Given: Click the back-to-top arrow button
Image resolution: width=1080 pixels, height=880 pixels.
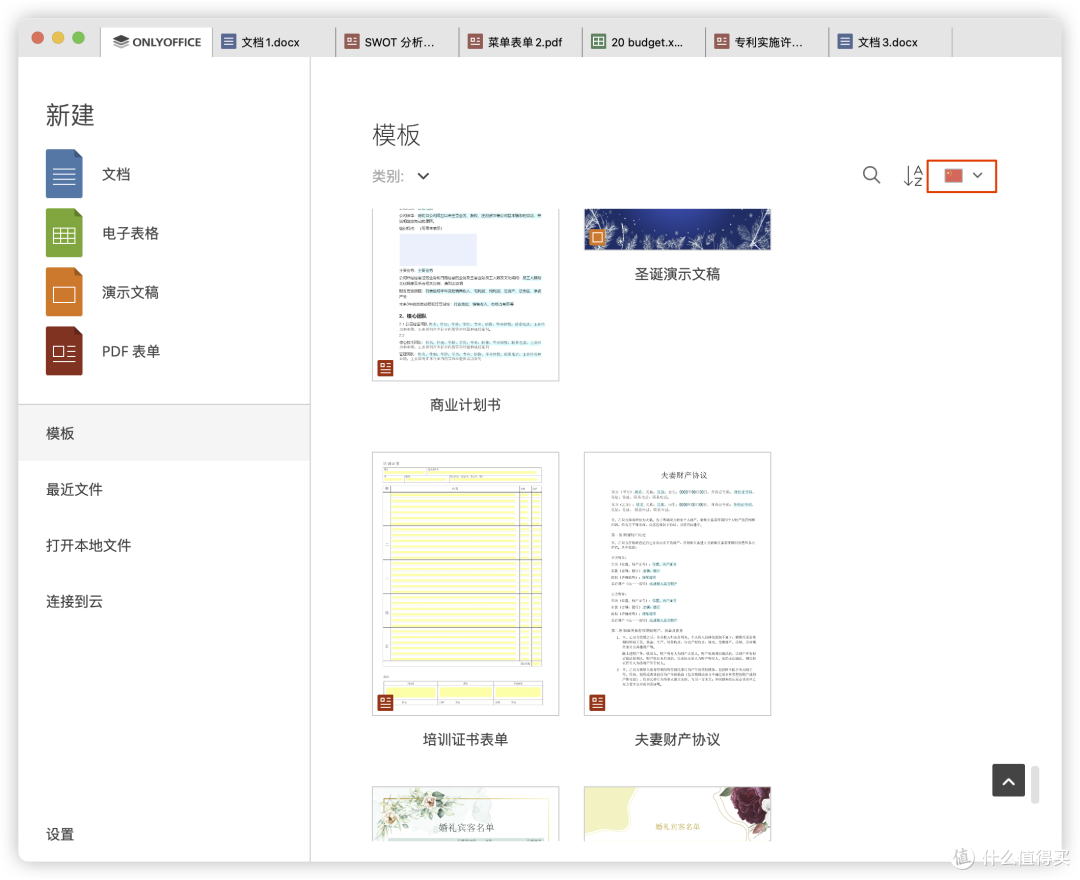Looking at the screenshot, I should (x=1008, y=780).
